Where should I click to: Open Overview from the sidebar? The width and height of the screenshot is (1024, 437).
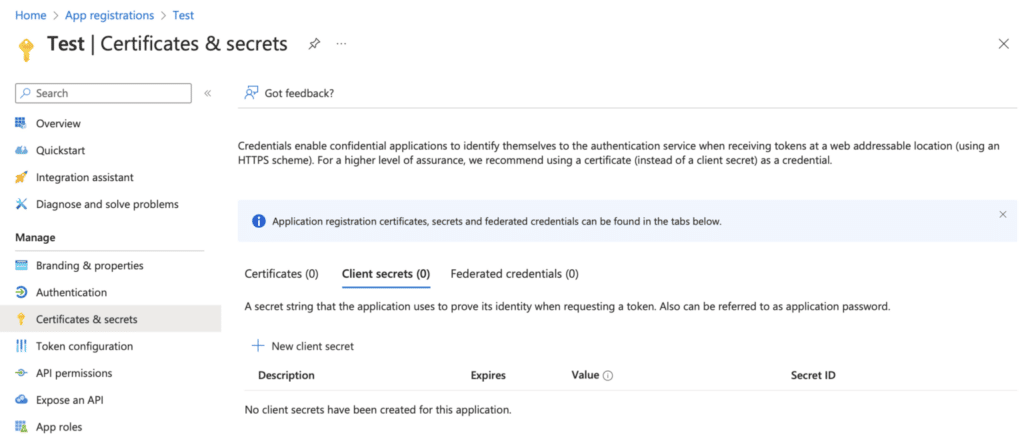[58, 123]
